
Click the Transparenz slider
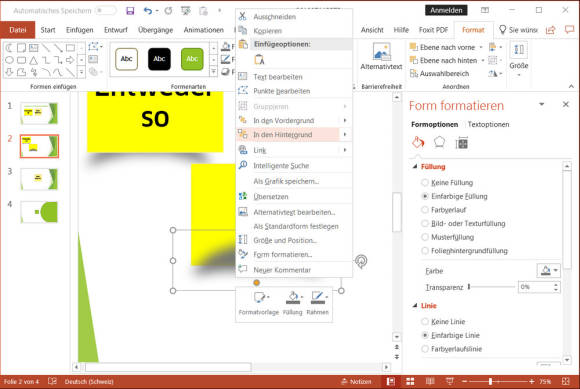point(492,287)
